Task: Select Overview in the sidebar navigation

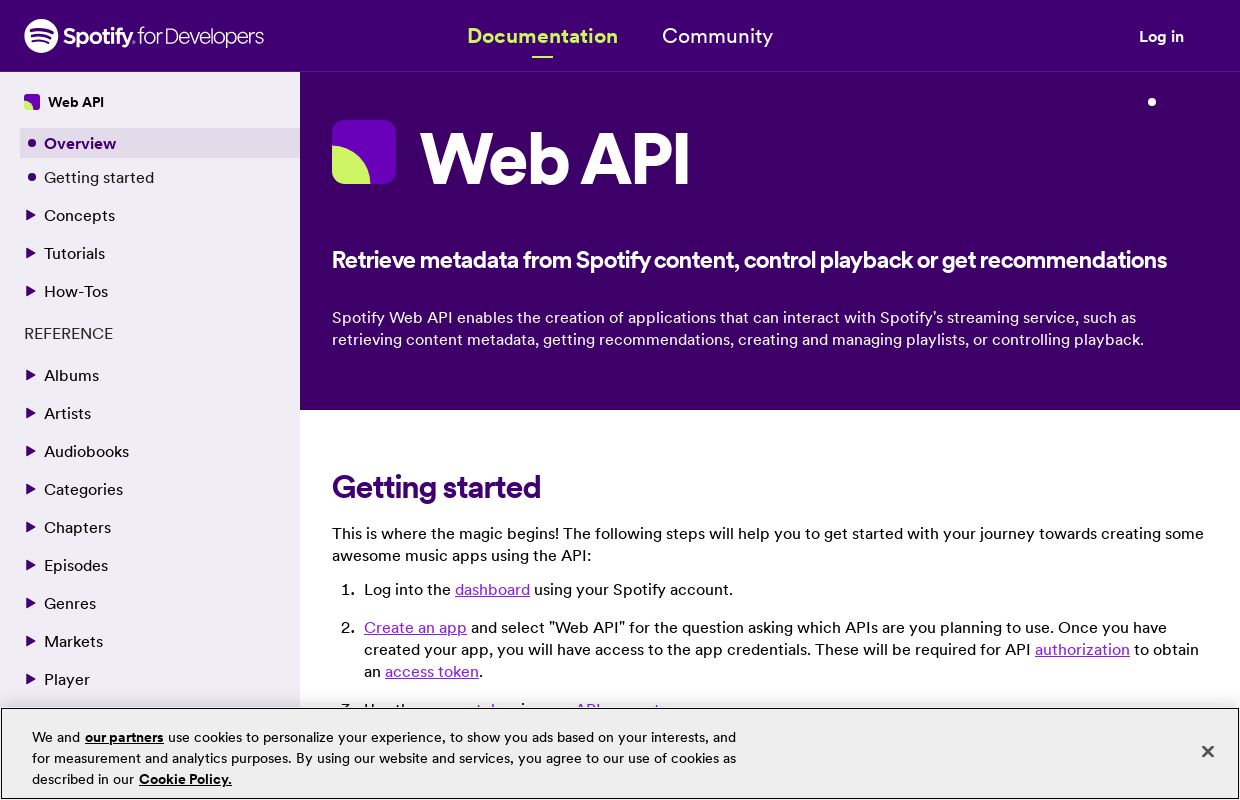Action: point(80,143)
